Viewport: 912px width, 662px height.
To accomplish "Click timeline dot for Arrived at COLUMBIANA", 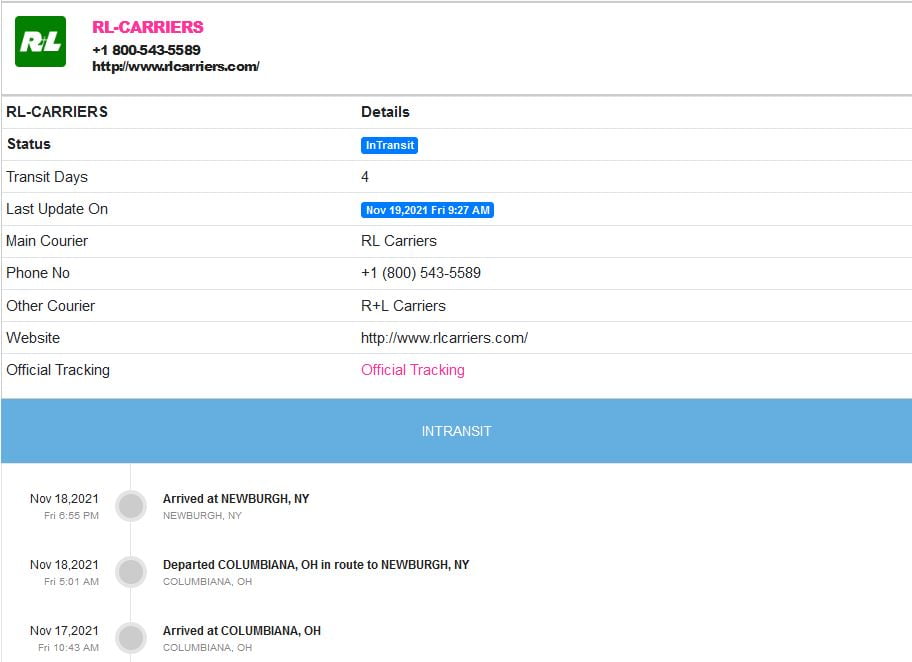I will [131, 638].
